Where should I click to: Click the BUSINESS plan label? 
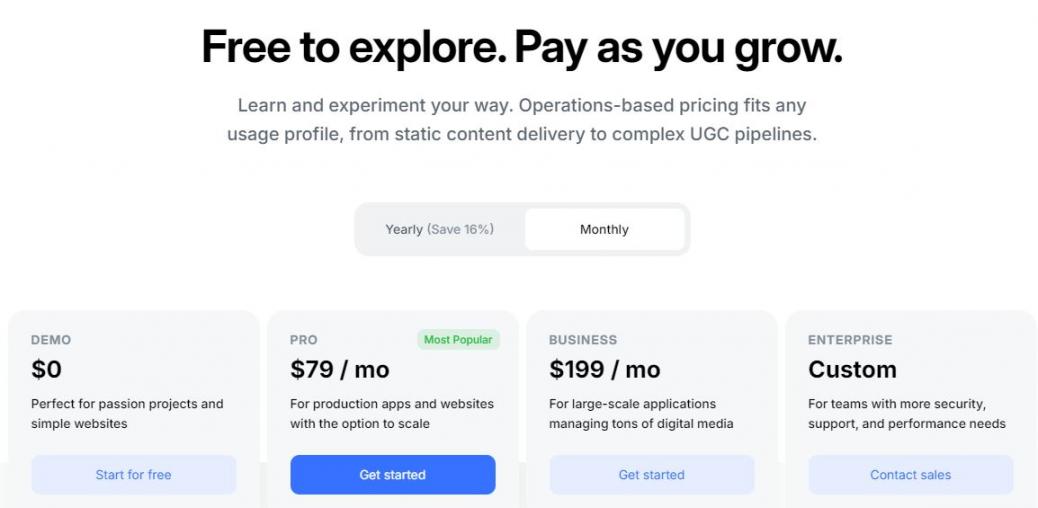[x=583, y=340]
